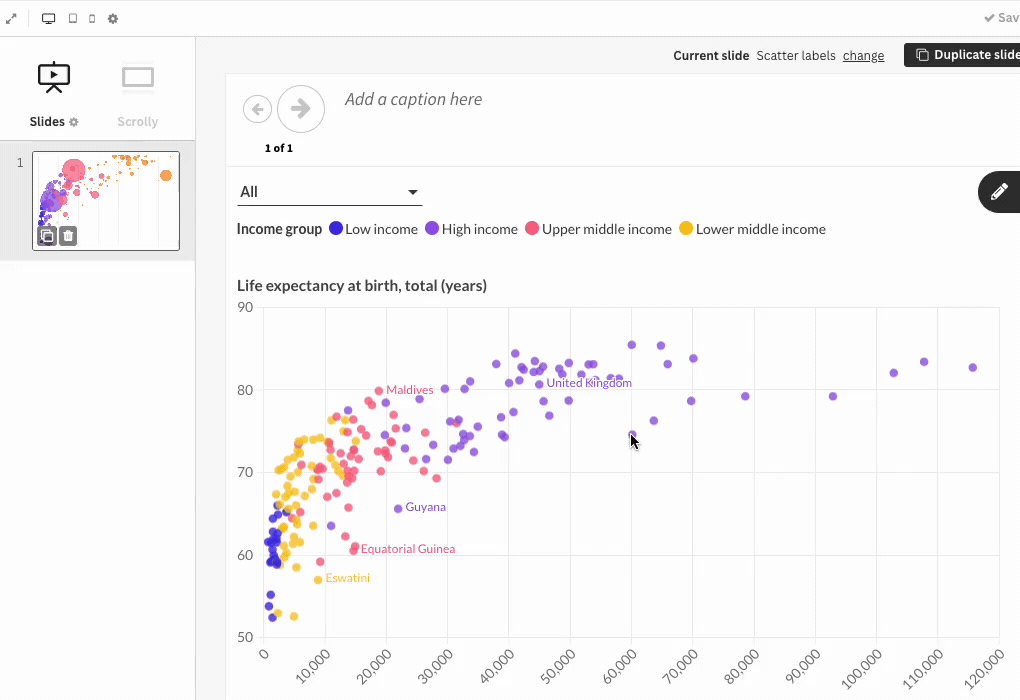
Task: Toggle High income legend filter
Action: tap(472, 229)
